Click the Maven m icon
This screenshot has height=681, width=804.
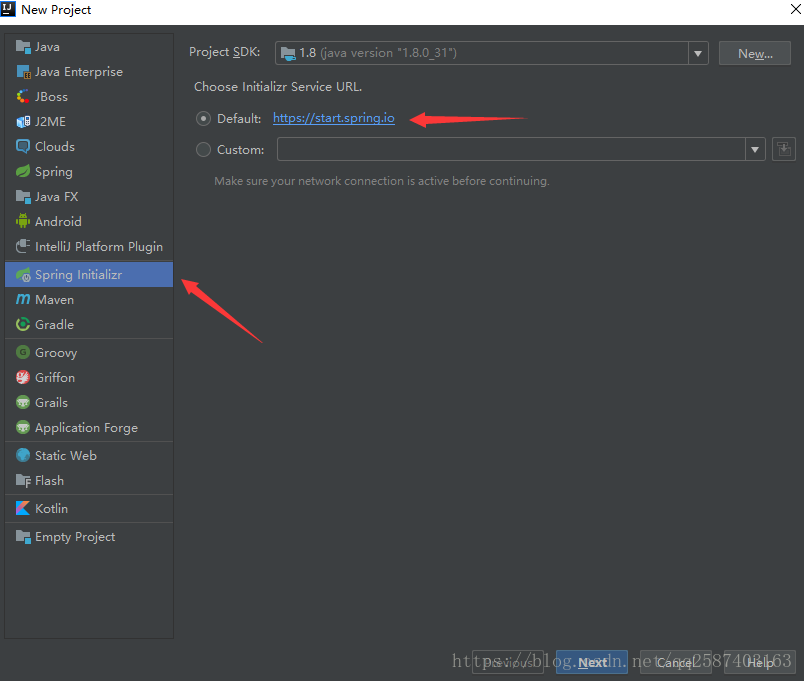pyautogui.click(x=23, y=299)
